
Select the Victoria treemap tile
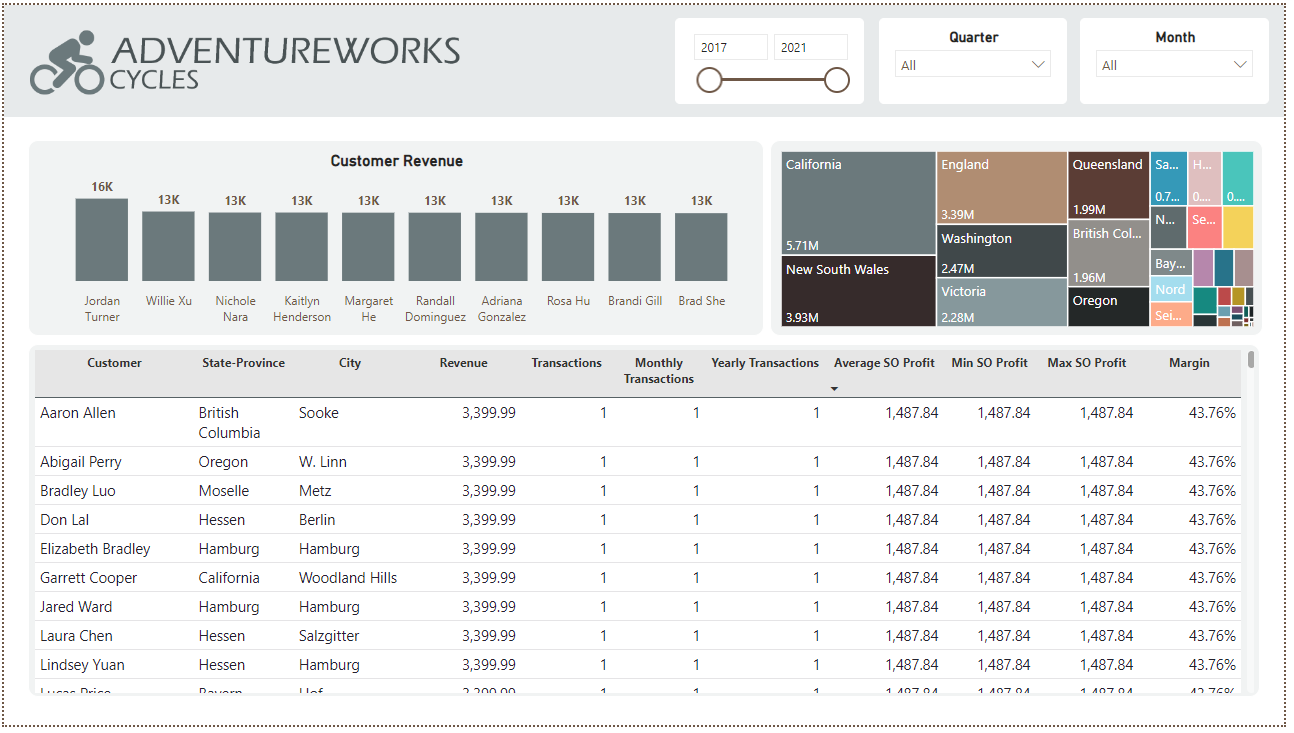point(1002,303)
